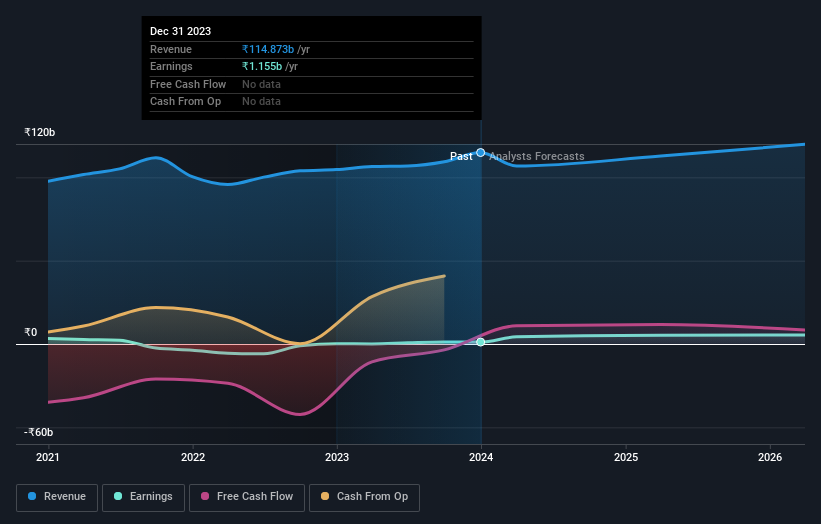Image resolution: width=821 pixels, height=524 pixels.
Task: Toggle the Earnings legend button
Action: tap(143, 497)
